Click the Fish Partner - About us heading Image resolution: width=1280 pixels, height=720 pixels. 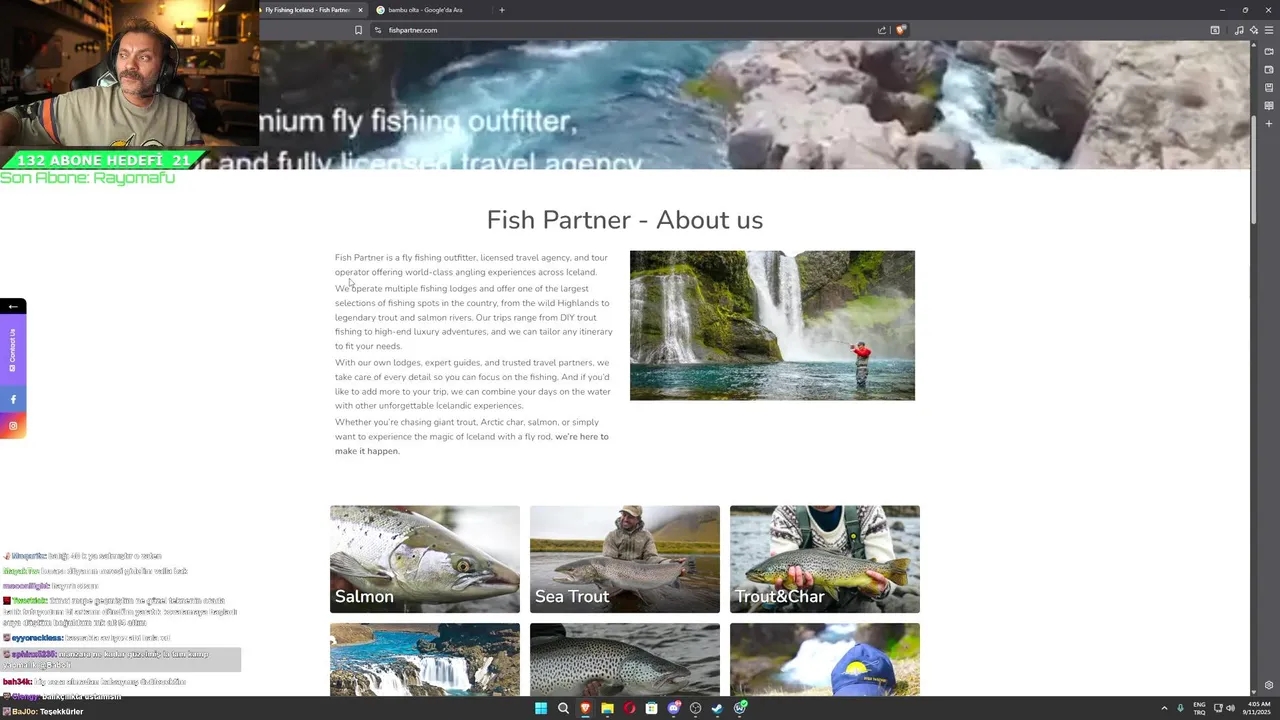click(625, 220)
